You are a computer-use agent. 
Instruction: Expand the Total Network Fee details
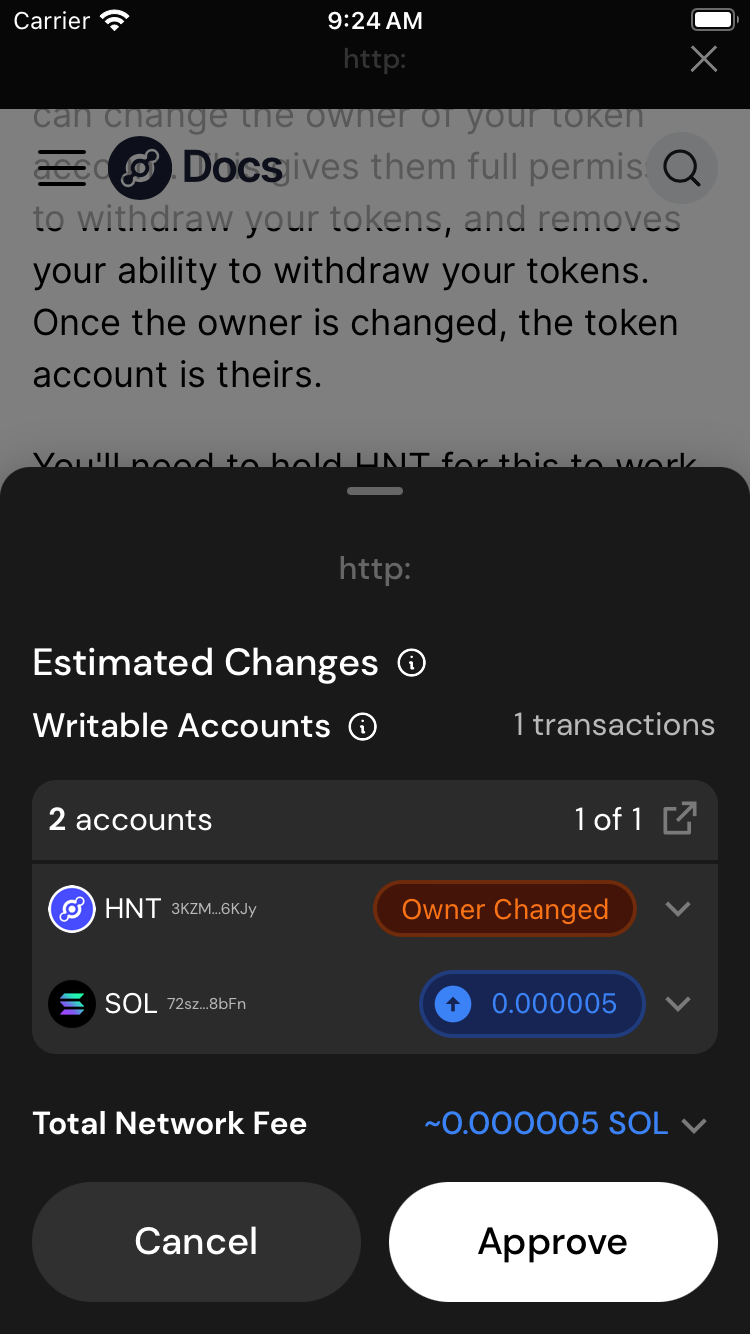click(x=694, y=1125)
